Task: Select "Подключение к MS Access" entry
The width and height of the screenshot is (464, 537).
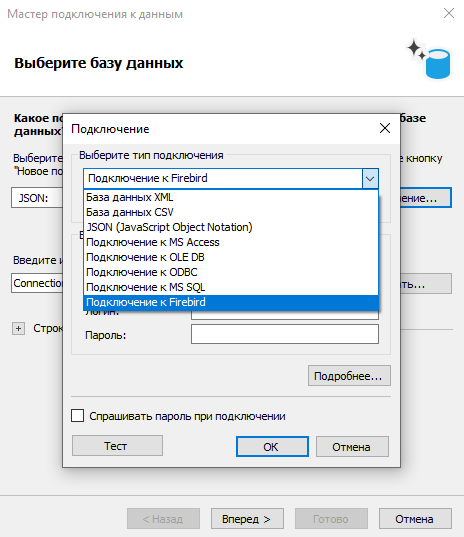Action: pos(231,242)
